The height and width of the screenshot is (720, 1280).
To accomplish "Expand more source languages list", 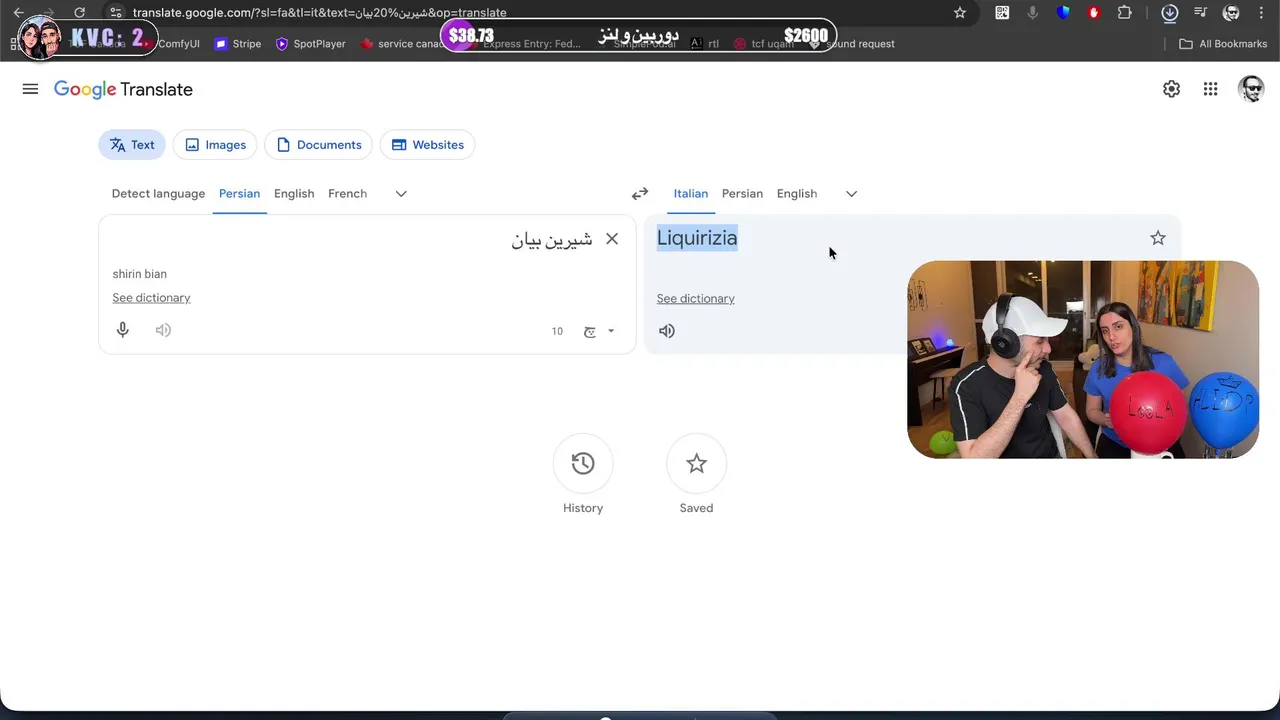I will point(401,194).
